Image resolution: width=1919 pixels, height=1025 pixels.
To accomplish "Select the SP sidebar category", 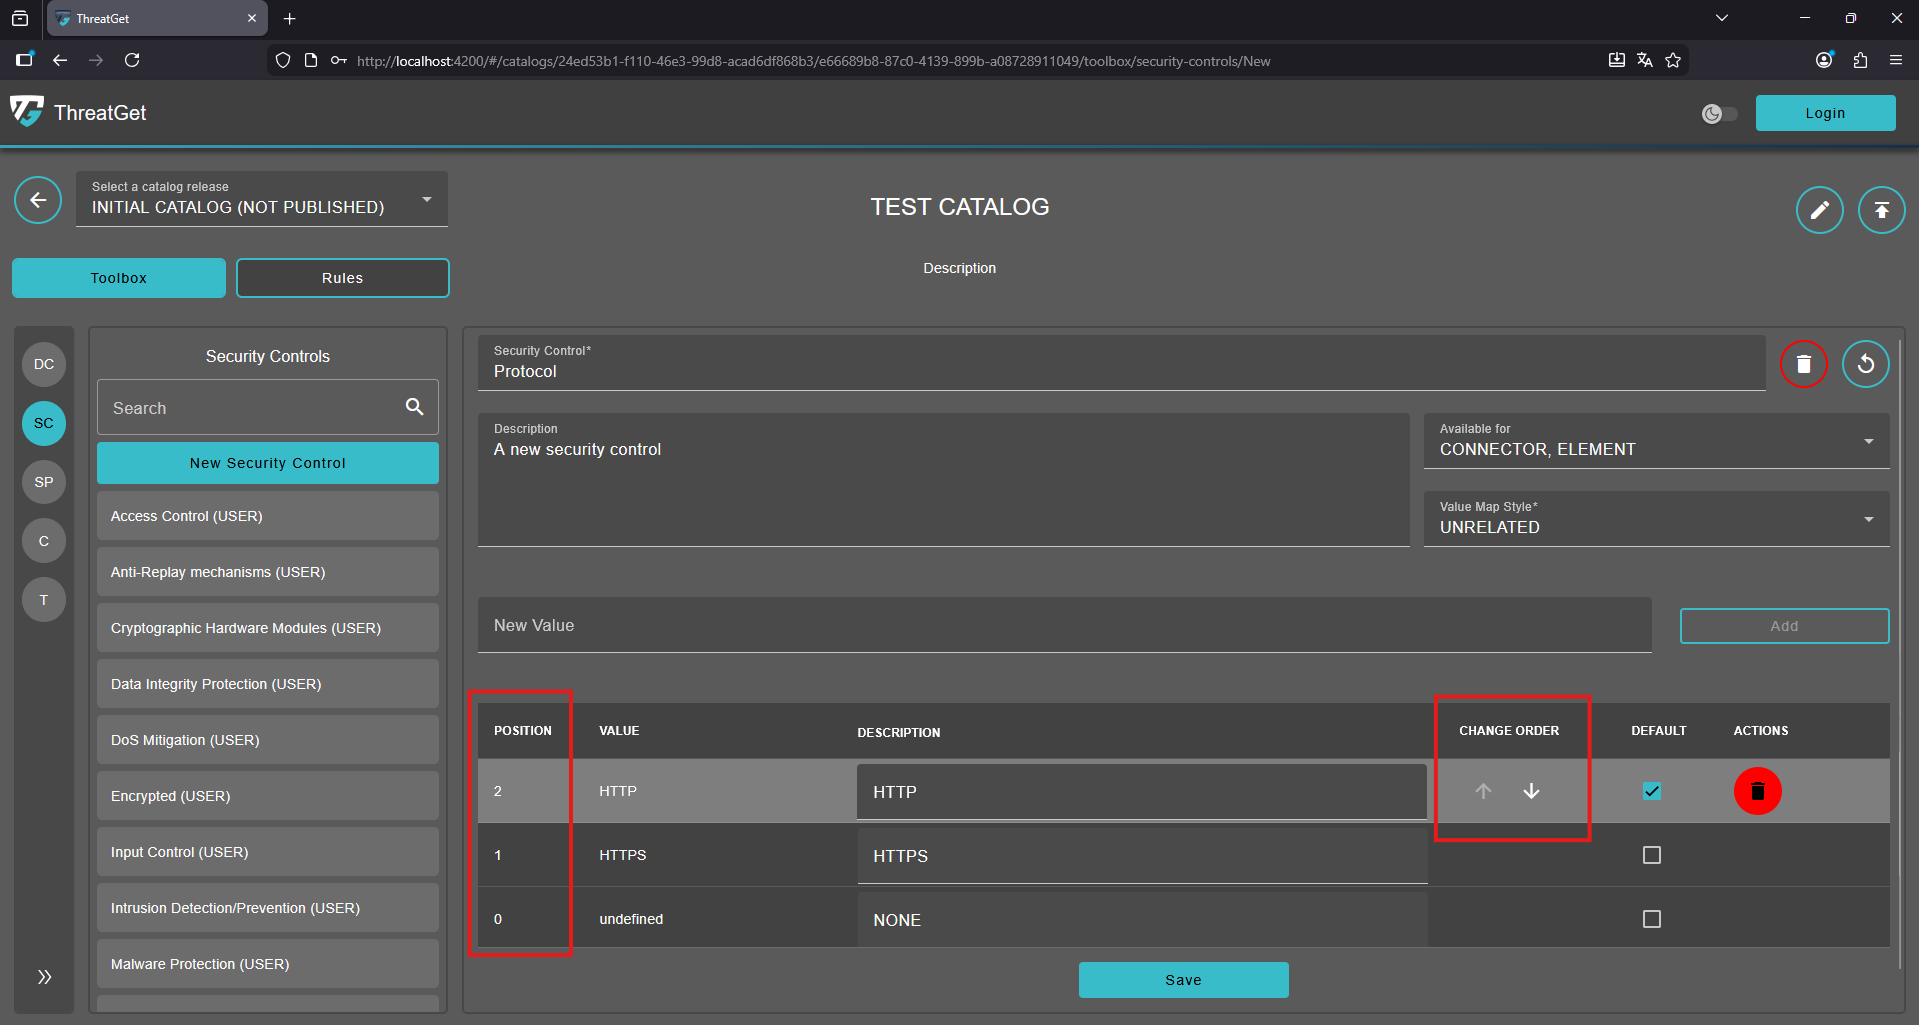I will click(44, 482).
